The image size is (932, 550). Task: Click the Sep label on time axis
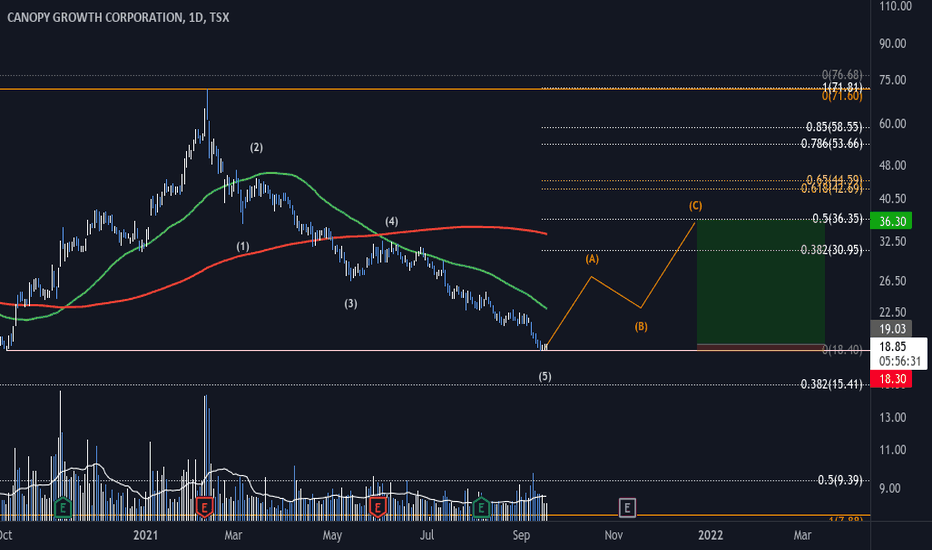[521, 535]
